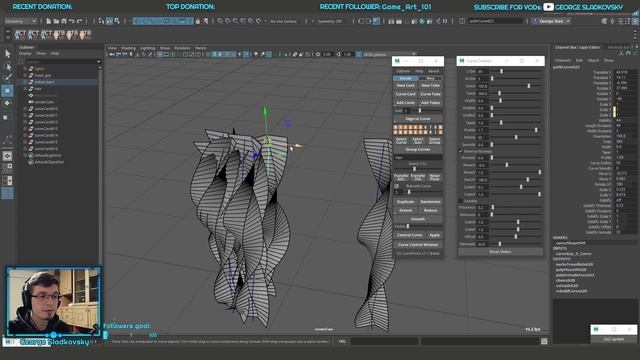The height and width of the screenshot is (360, 640).
Task: Open the CurveTools Options menu
Action: click(x=403, y=71)
